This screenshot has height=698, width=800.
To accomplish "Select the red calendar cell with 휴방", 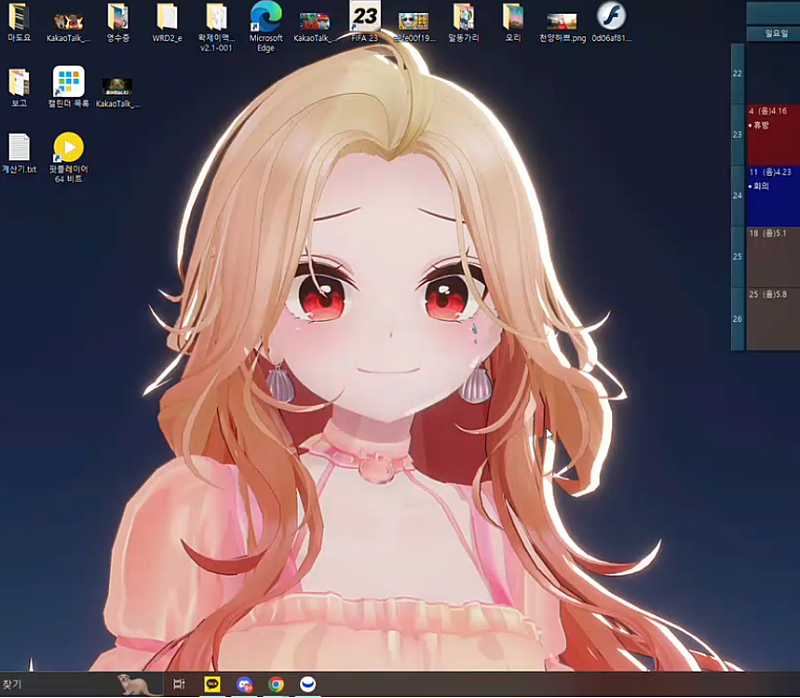I will pos(772,134).
